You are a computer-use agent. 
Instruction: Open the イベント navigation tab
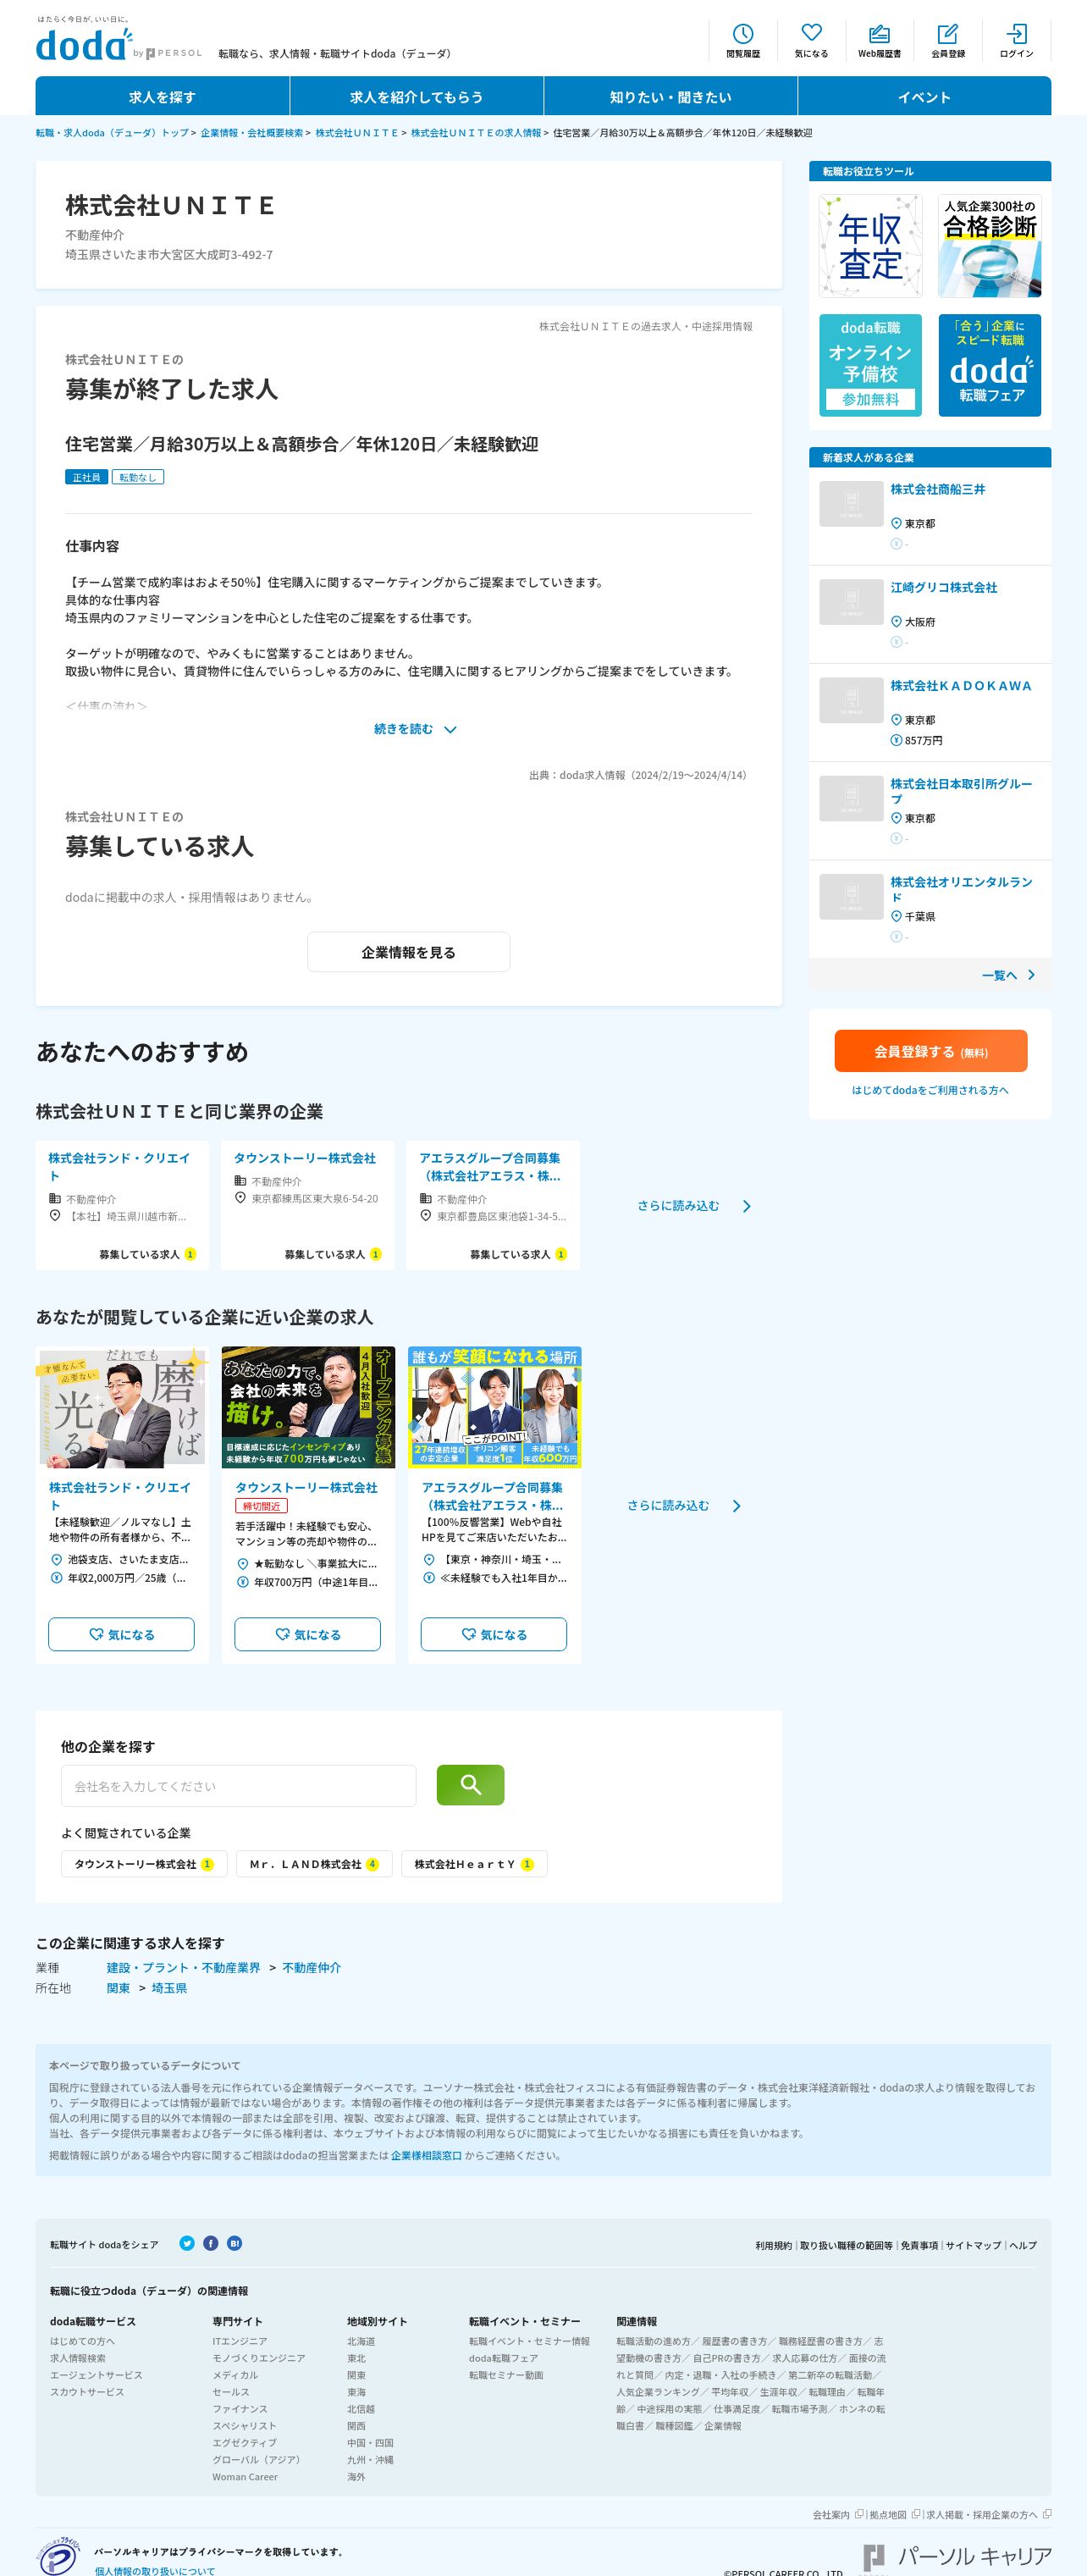click(924, 97)
